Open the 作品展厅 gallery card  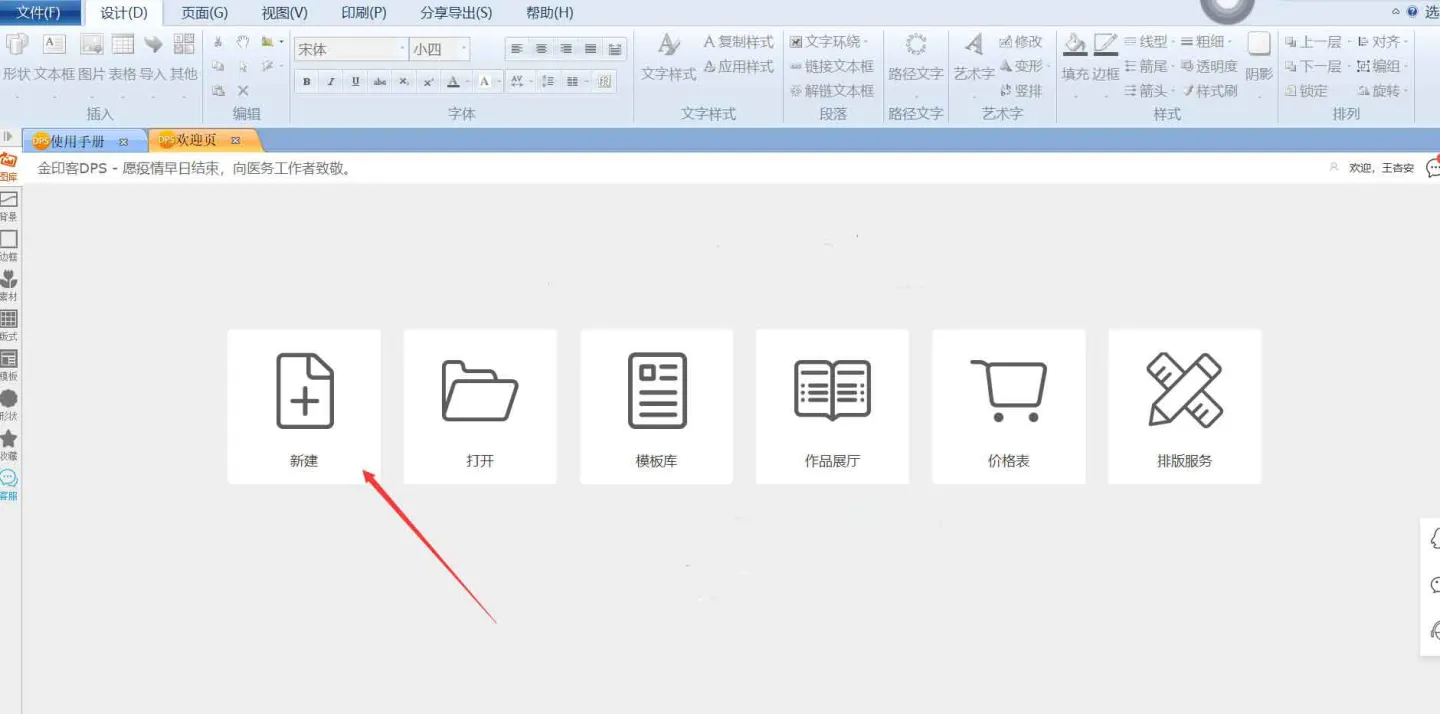pyautogui.click(x=832, y=407)
